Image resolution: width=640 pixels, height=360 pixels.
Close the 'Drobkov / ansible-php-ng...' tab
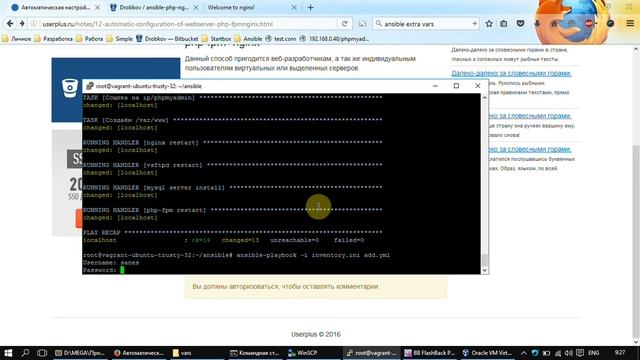click(196, 7)
